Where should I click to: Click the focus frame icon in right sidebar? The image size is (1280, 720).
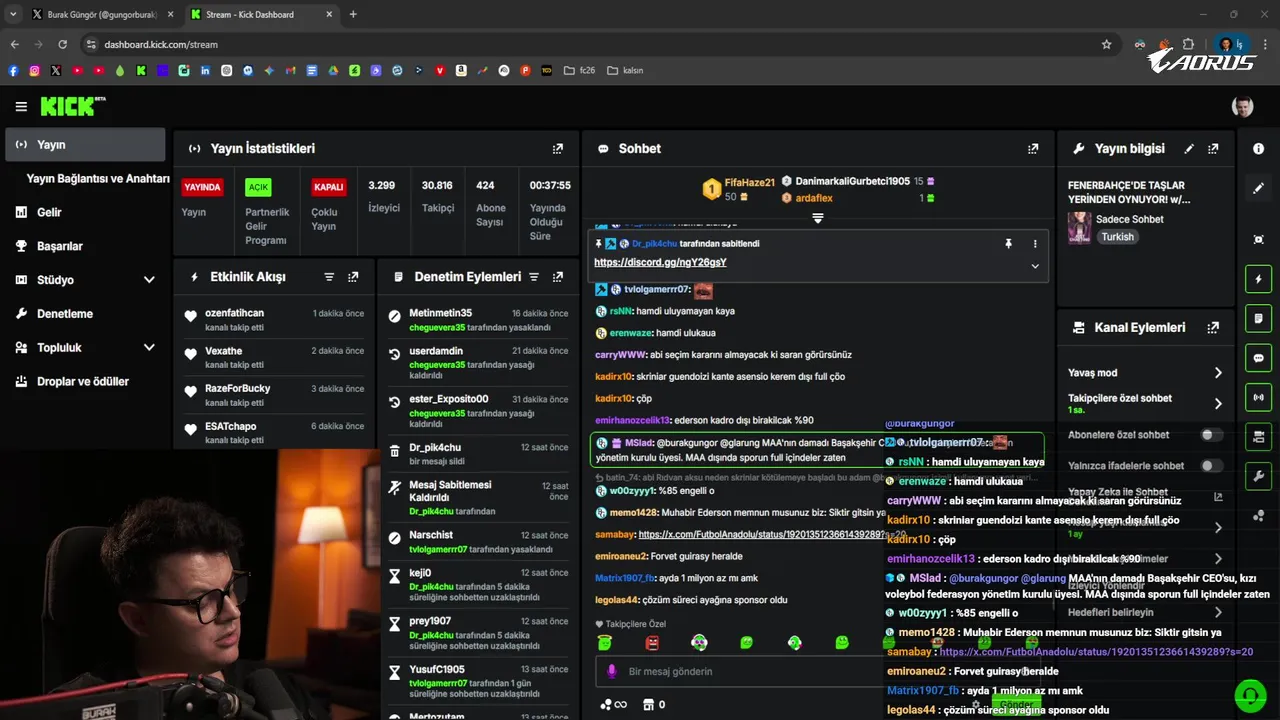(x=1258, y=239)
